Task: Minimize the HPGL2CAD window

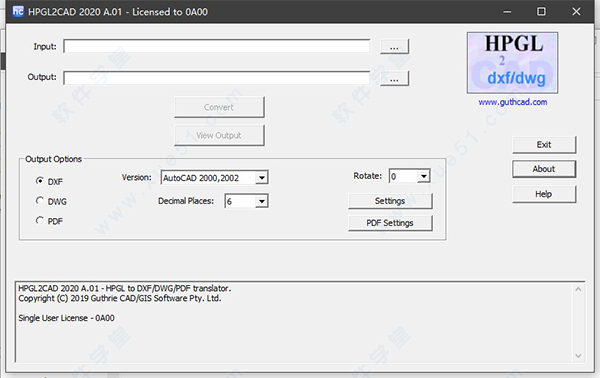Action: 507,11
